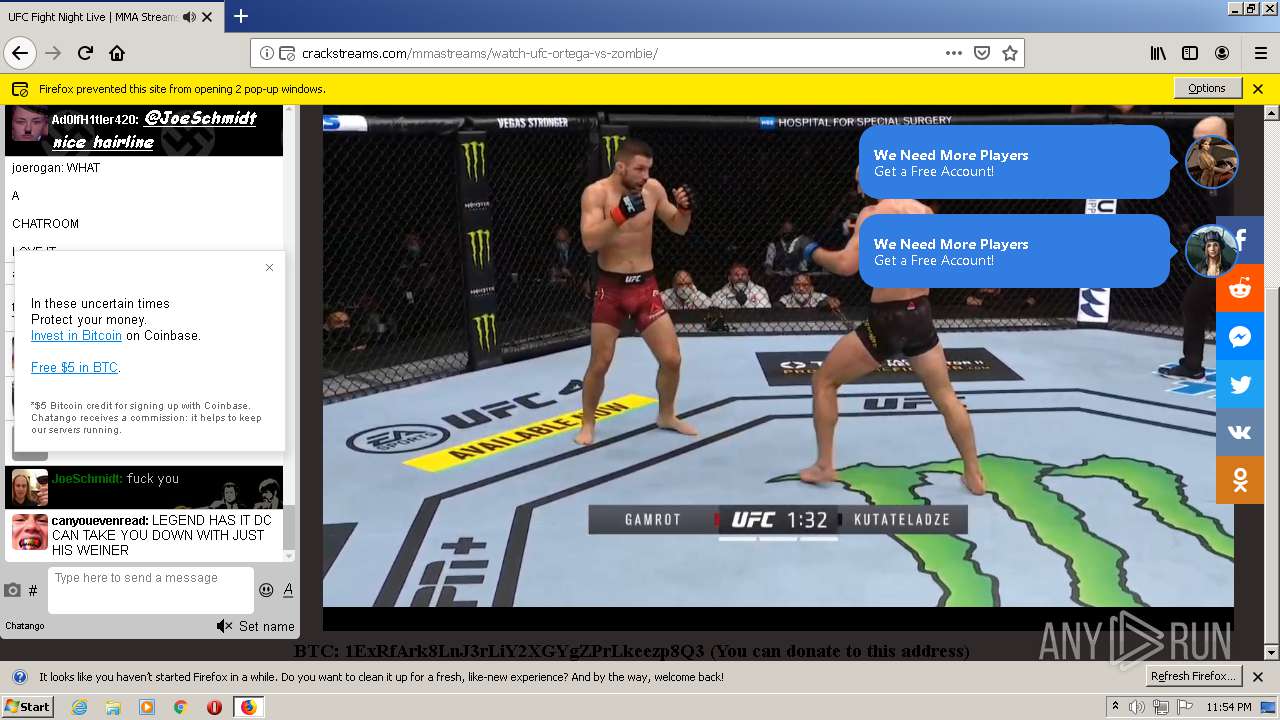This screenshot has height=720, width=1280.
Task: Share stream on Twitter
Action: (1240, 384)
